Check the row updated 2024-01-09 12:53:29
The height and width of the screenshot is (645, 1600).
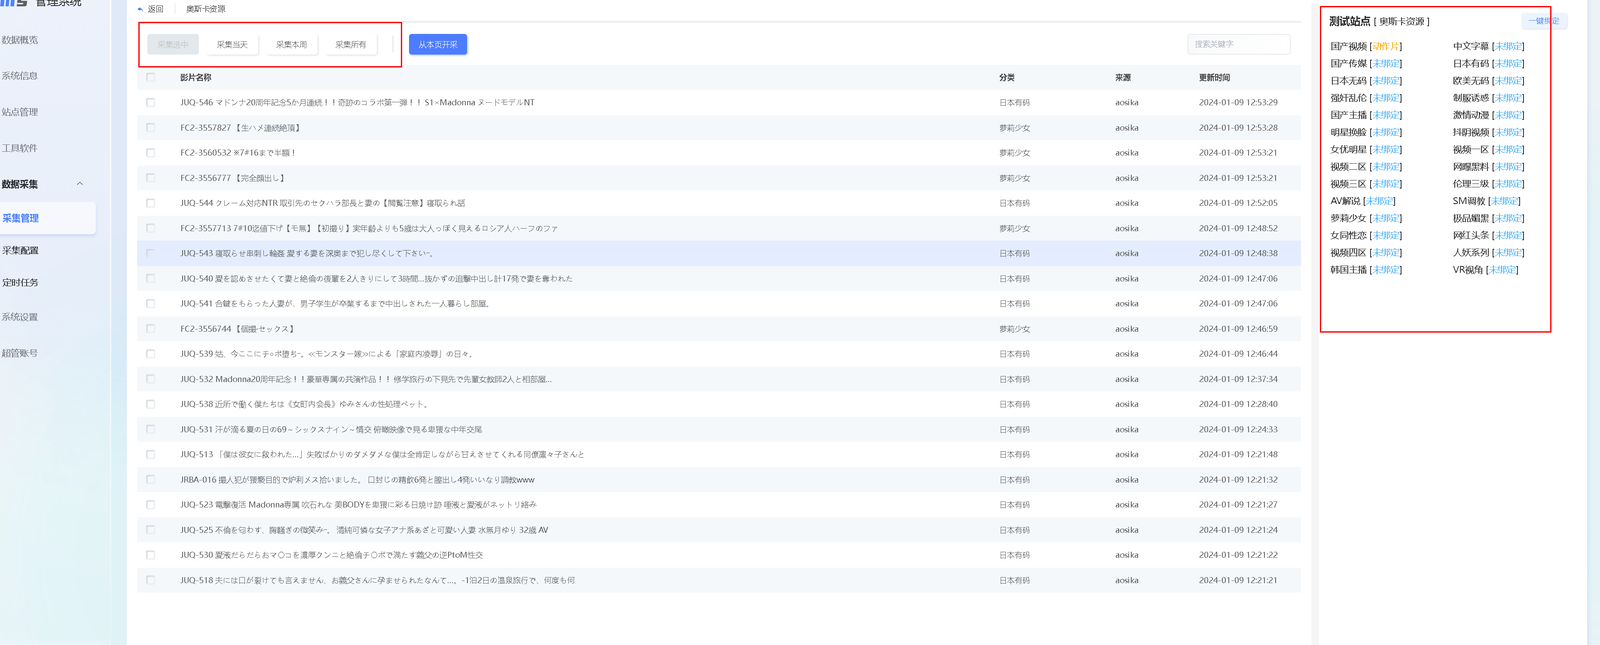pyautogui.click(x=151, y=102)
